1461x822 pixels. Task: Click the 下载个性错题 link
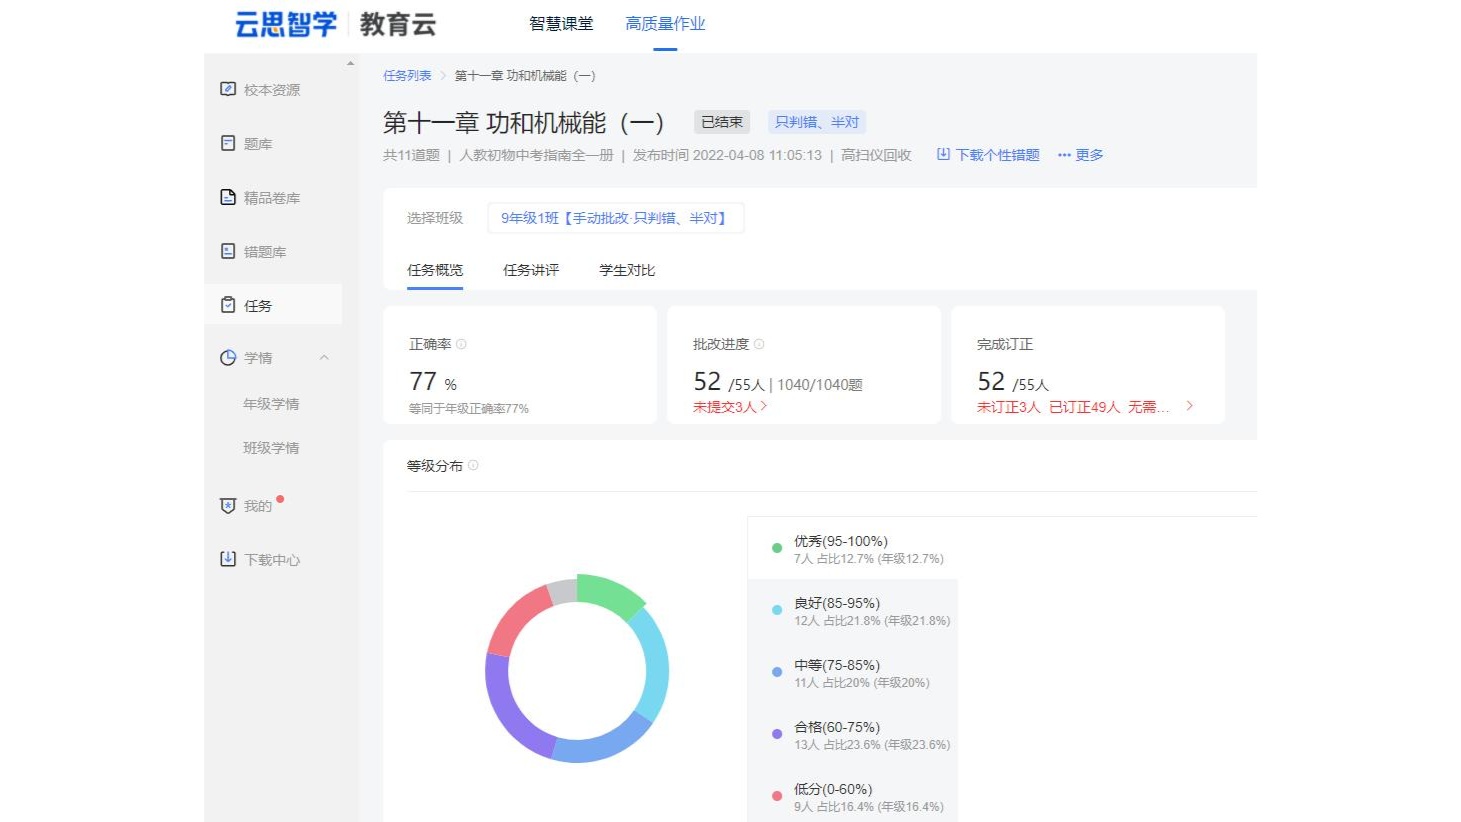pos(997,155)
